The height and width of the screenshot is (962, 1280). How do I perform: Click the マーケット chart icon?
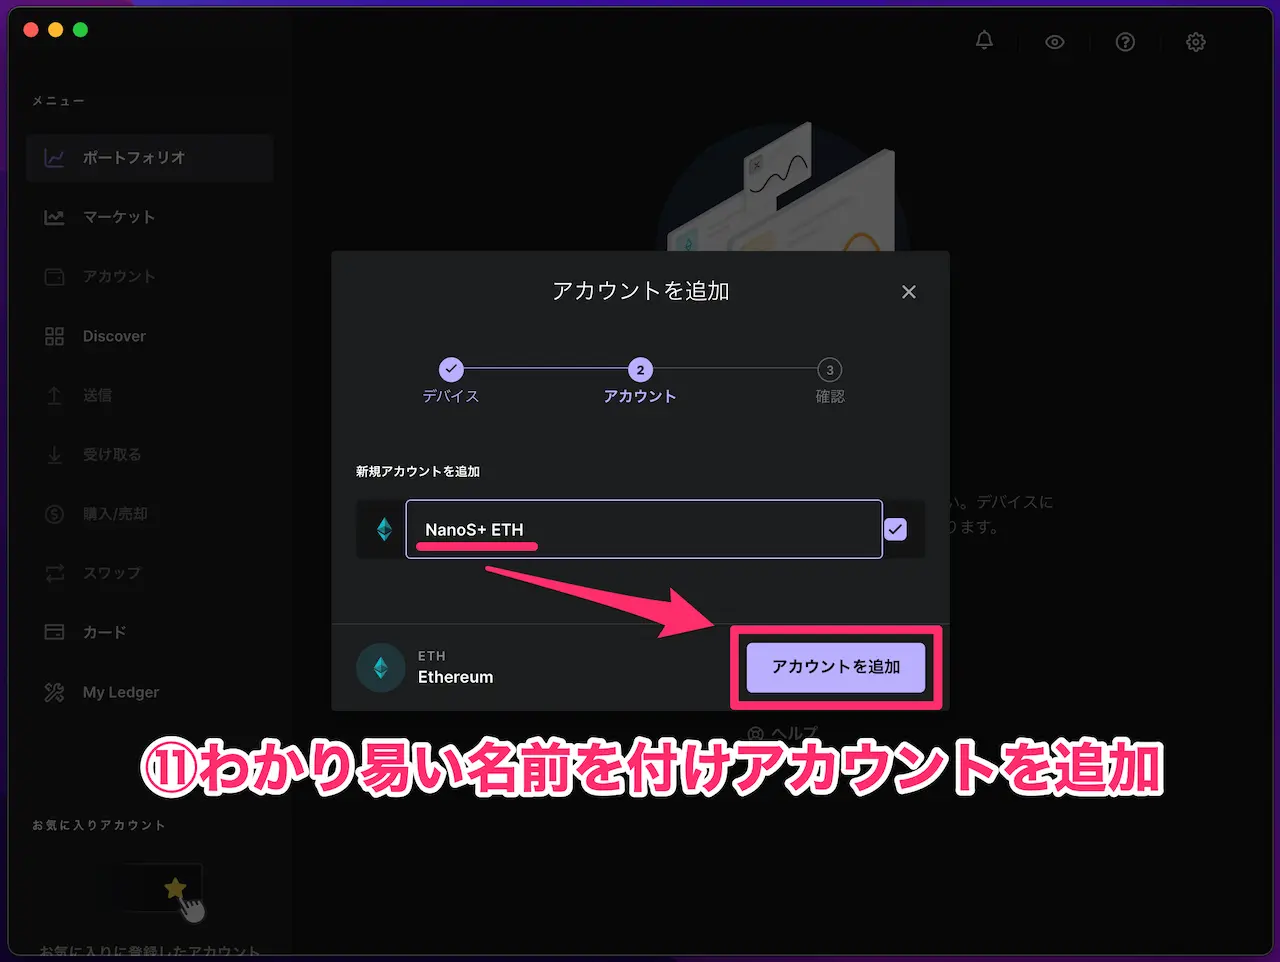(x=55, y=217)
